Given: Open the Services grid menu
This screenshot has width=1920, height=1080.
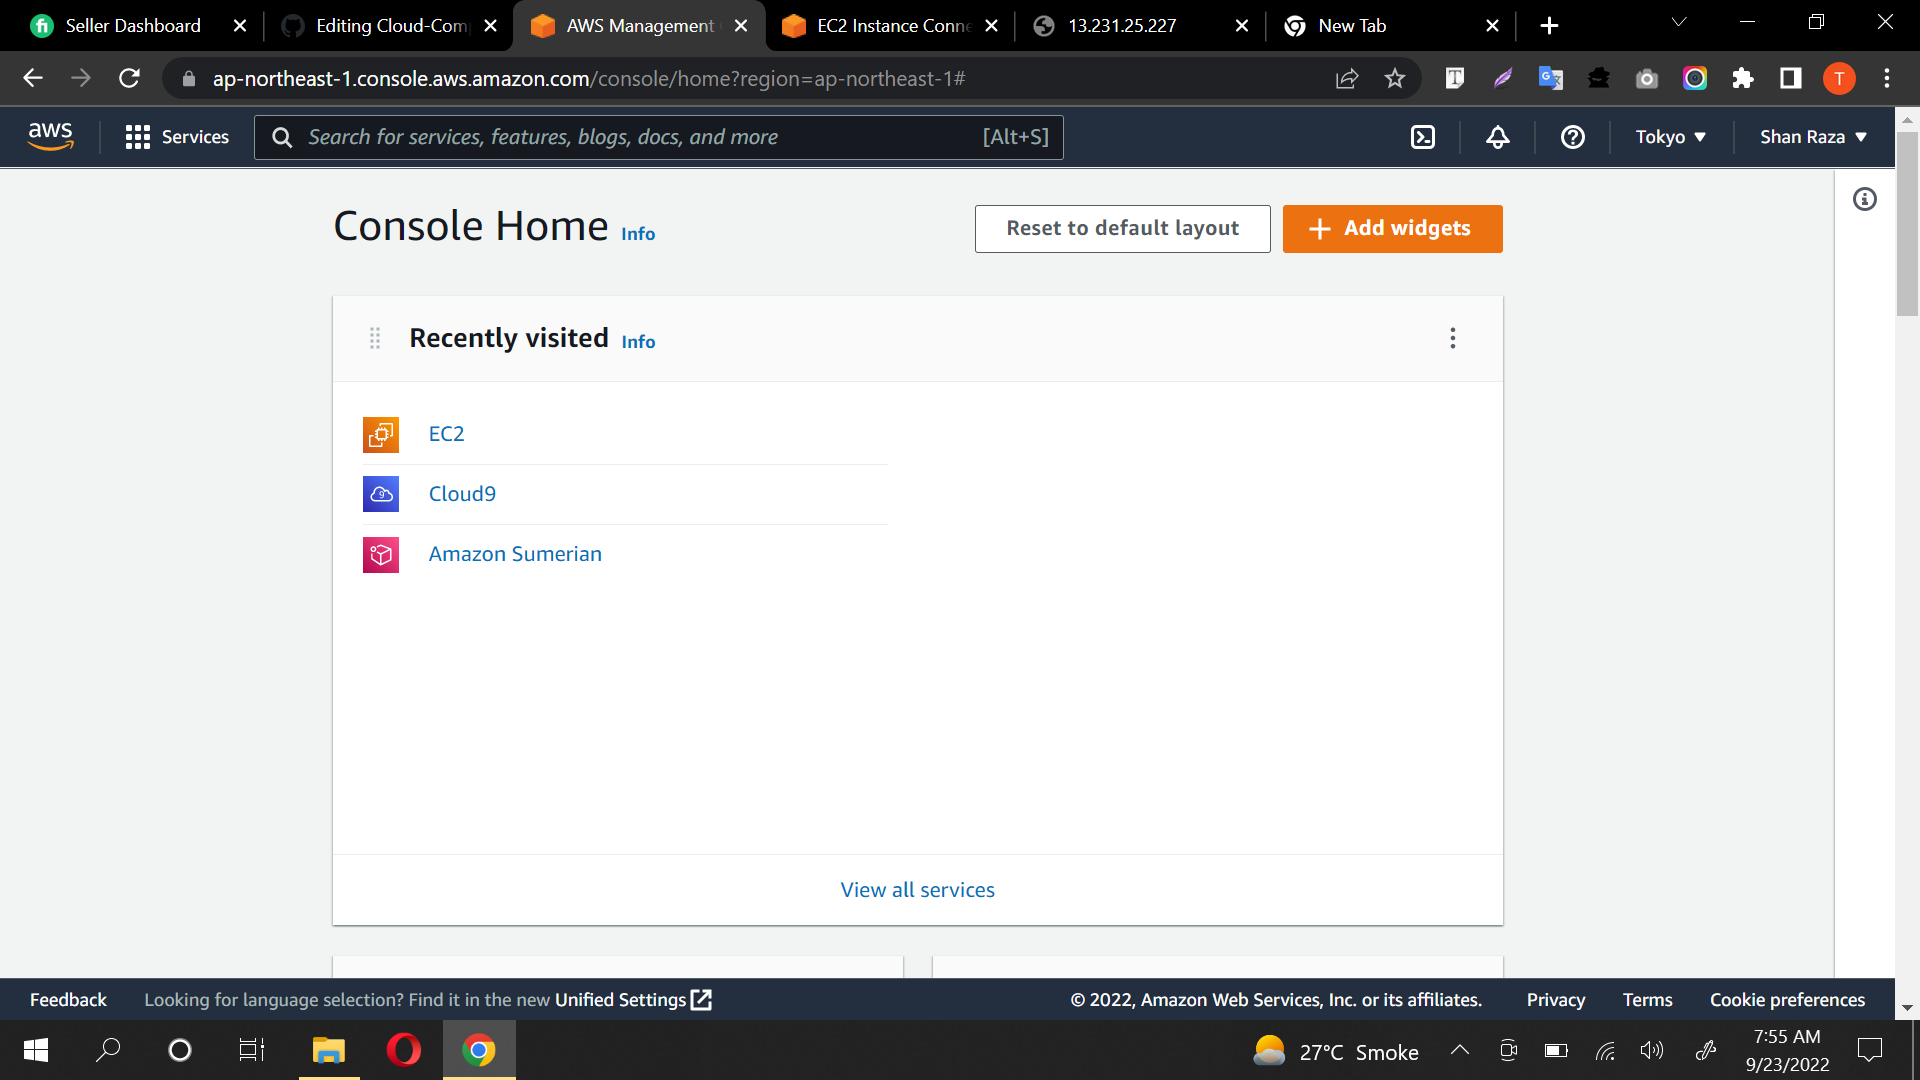Looking at the screenshot, I should pyautogui.click(x=177, y=137).
